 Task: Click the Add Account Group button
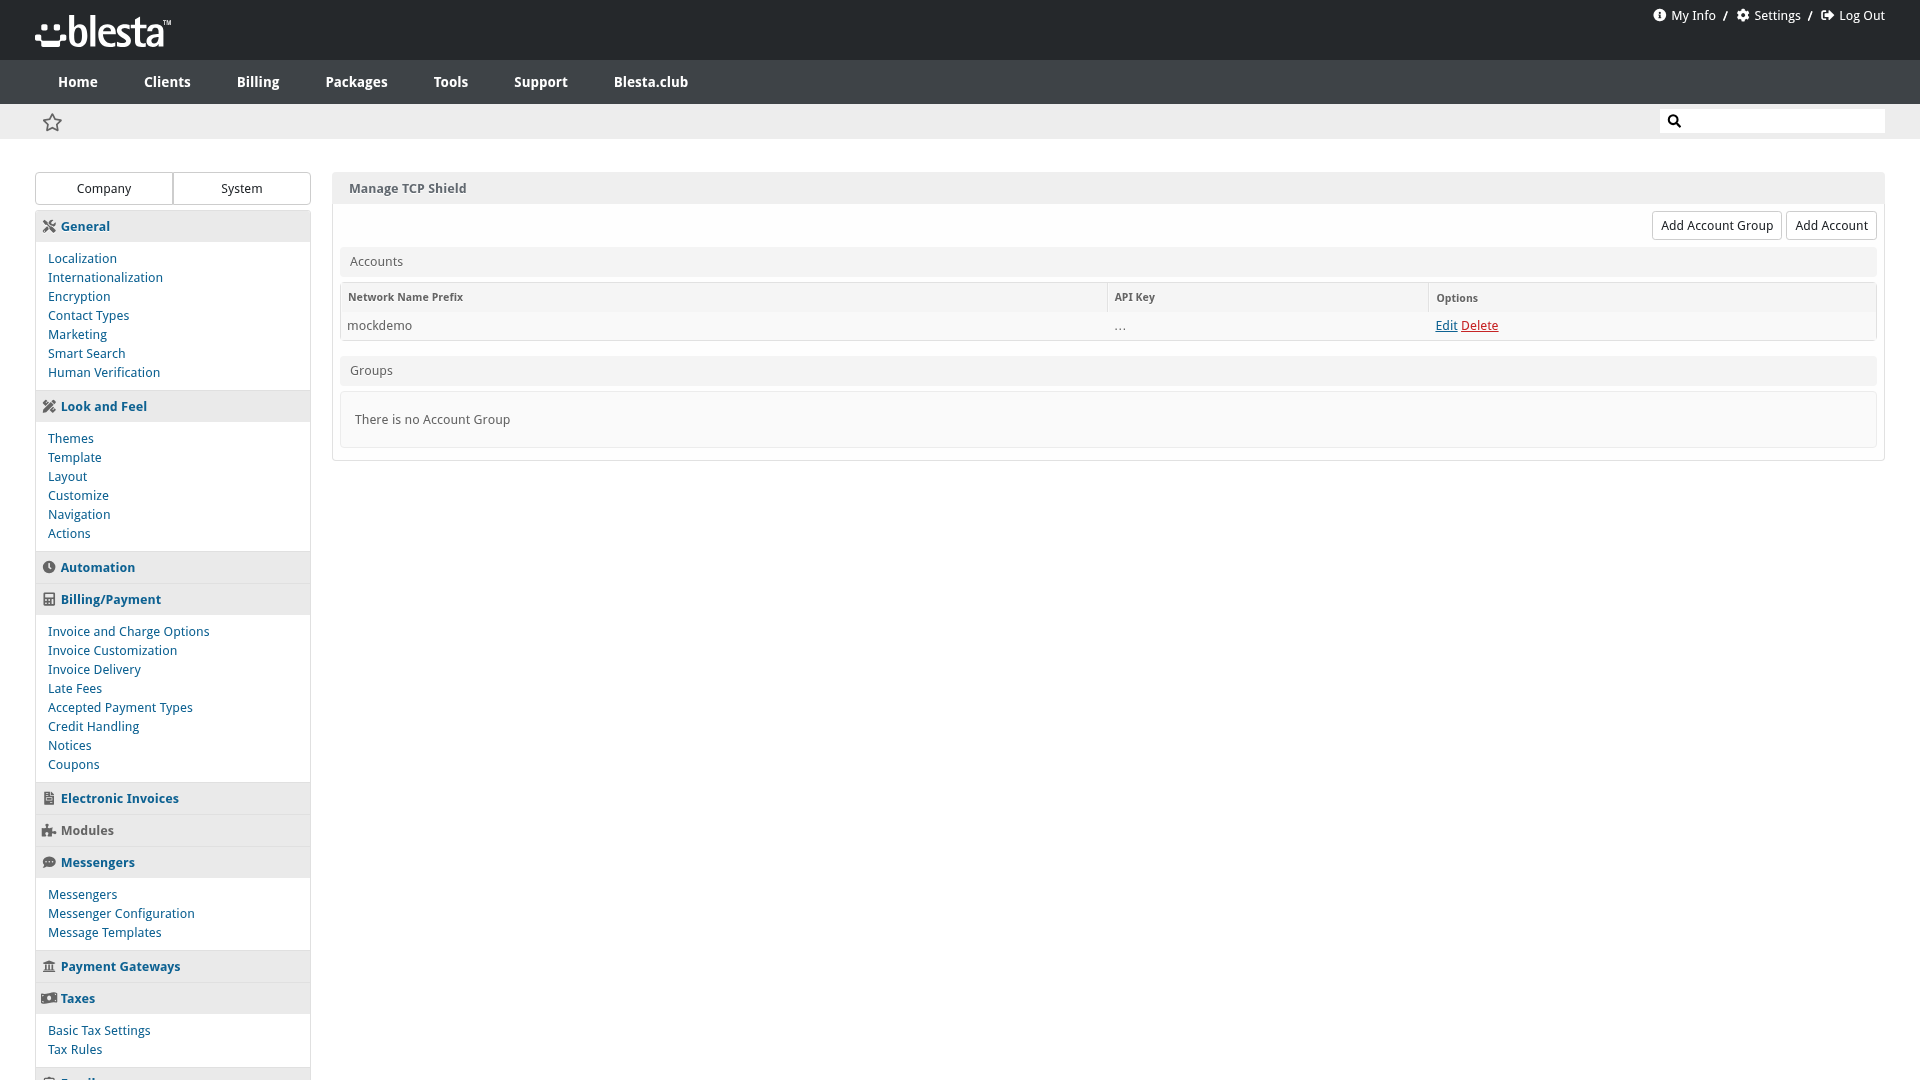click(1716, 225)
